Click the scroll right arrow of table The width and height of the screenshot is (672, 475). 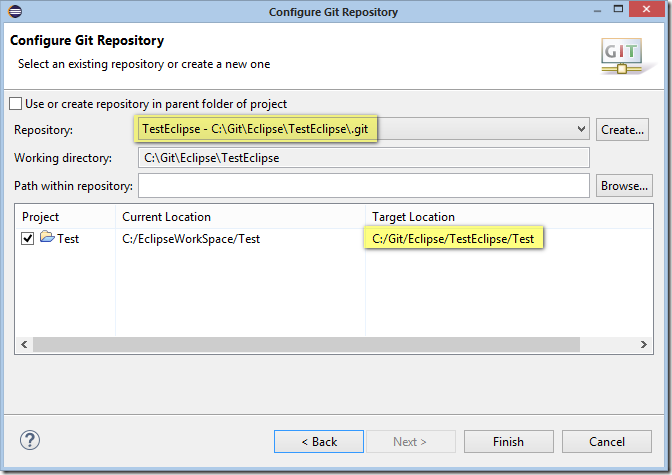[x=644, y=344]
